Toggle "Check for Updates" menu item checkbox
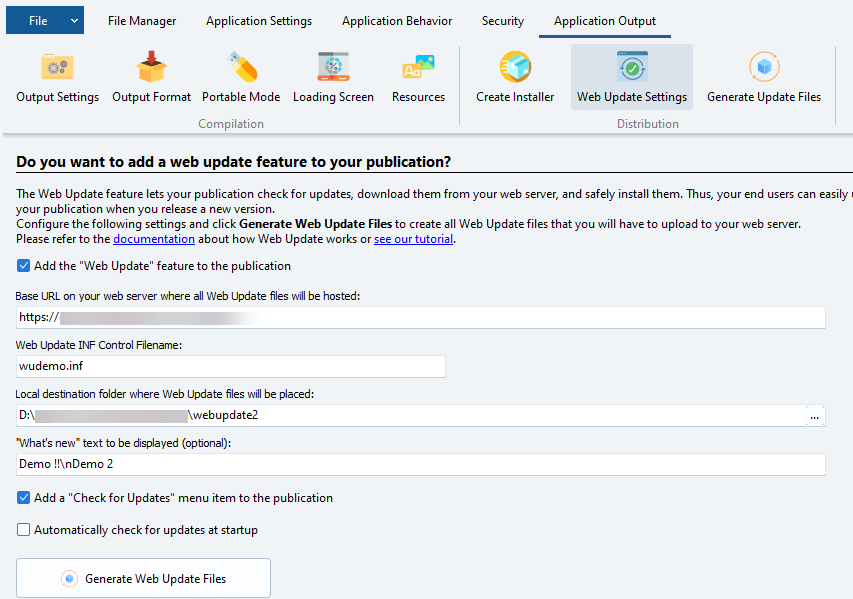 pyautogui.click(x=24, y=498)
